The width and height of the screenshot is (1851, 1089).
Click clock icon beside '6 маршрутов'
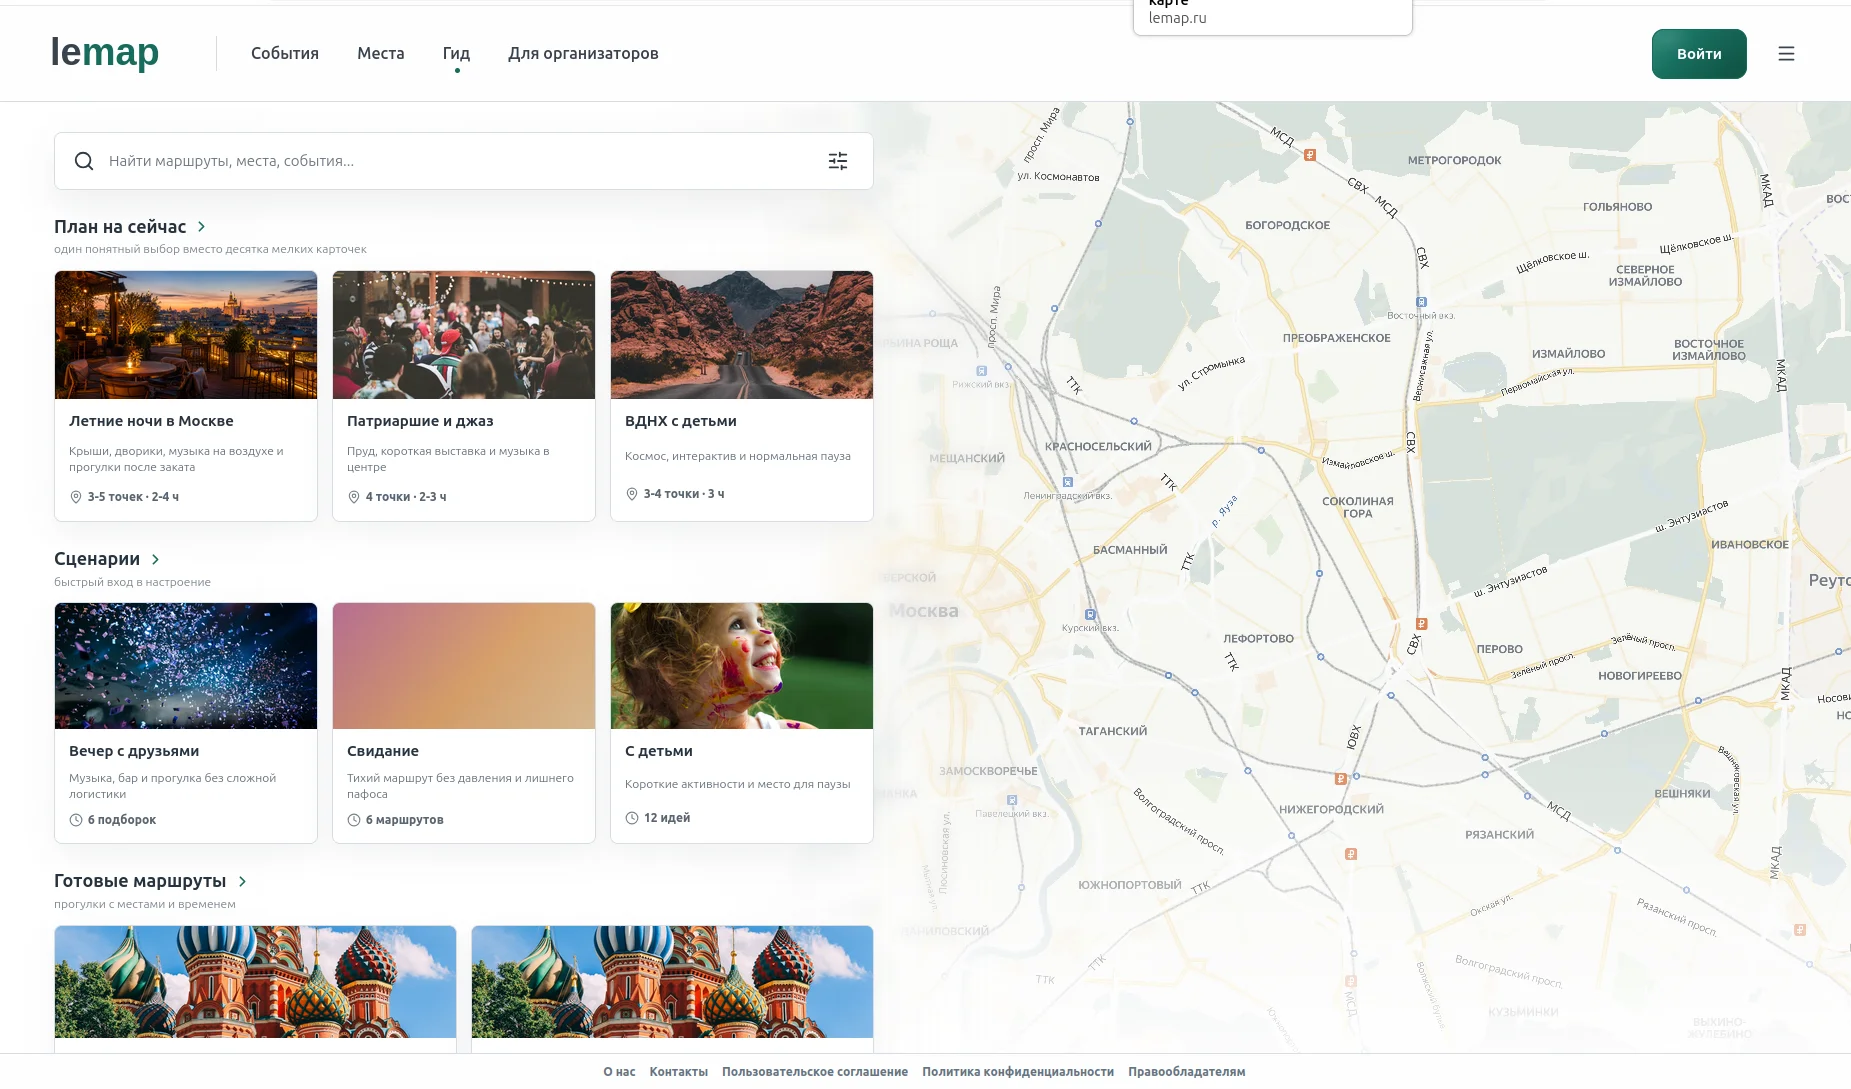click(x=353, y=820)
